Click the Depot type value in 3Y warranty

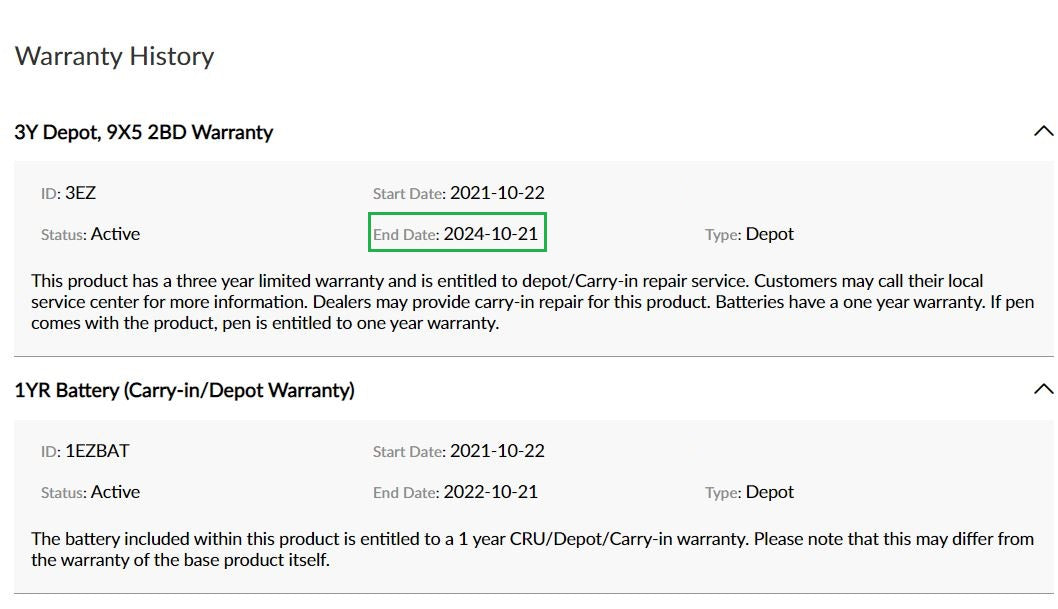click(770, 234)
